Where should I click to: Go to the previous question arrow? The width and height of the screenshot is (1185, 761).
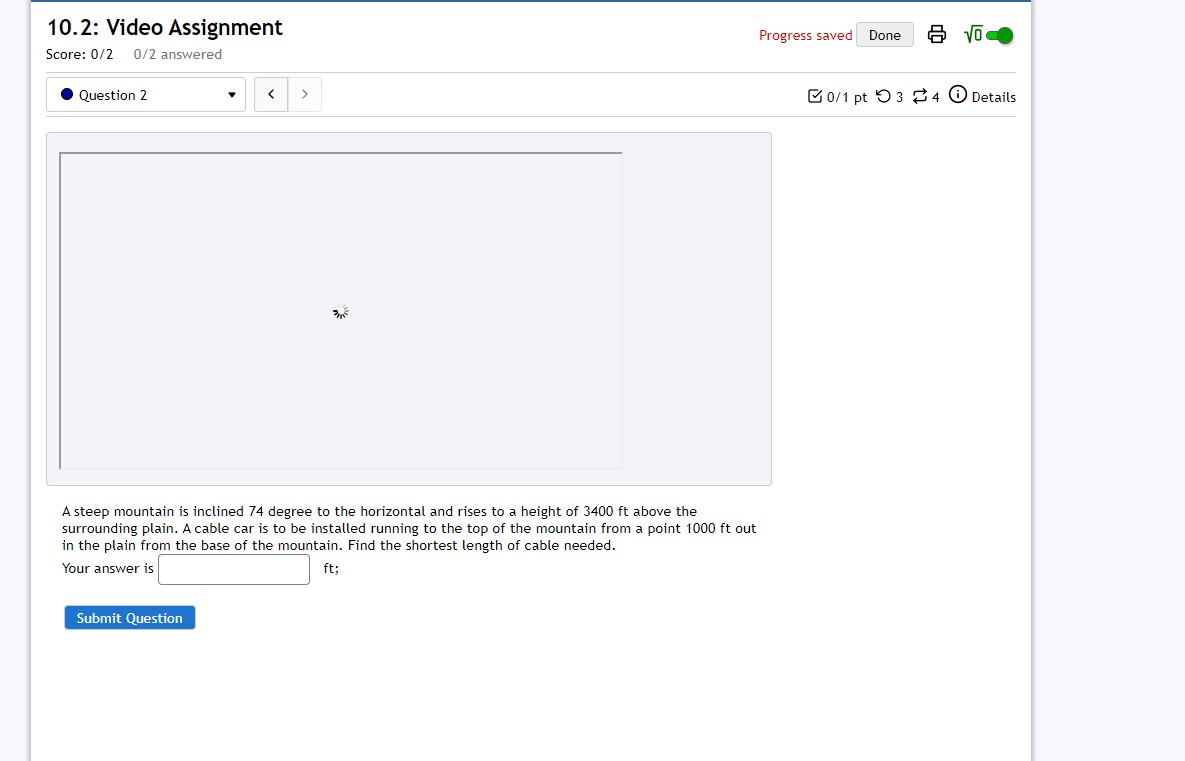click(x=271, y=94)
